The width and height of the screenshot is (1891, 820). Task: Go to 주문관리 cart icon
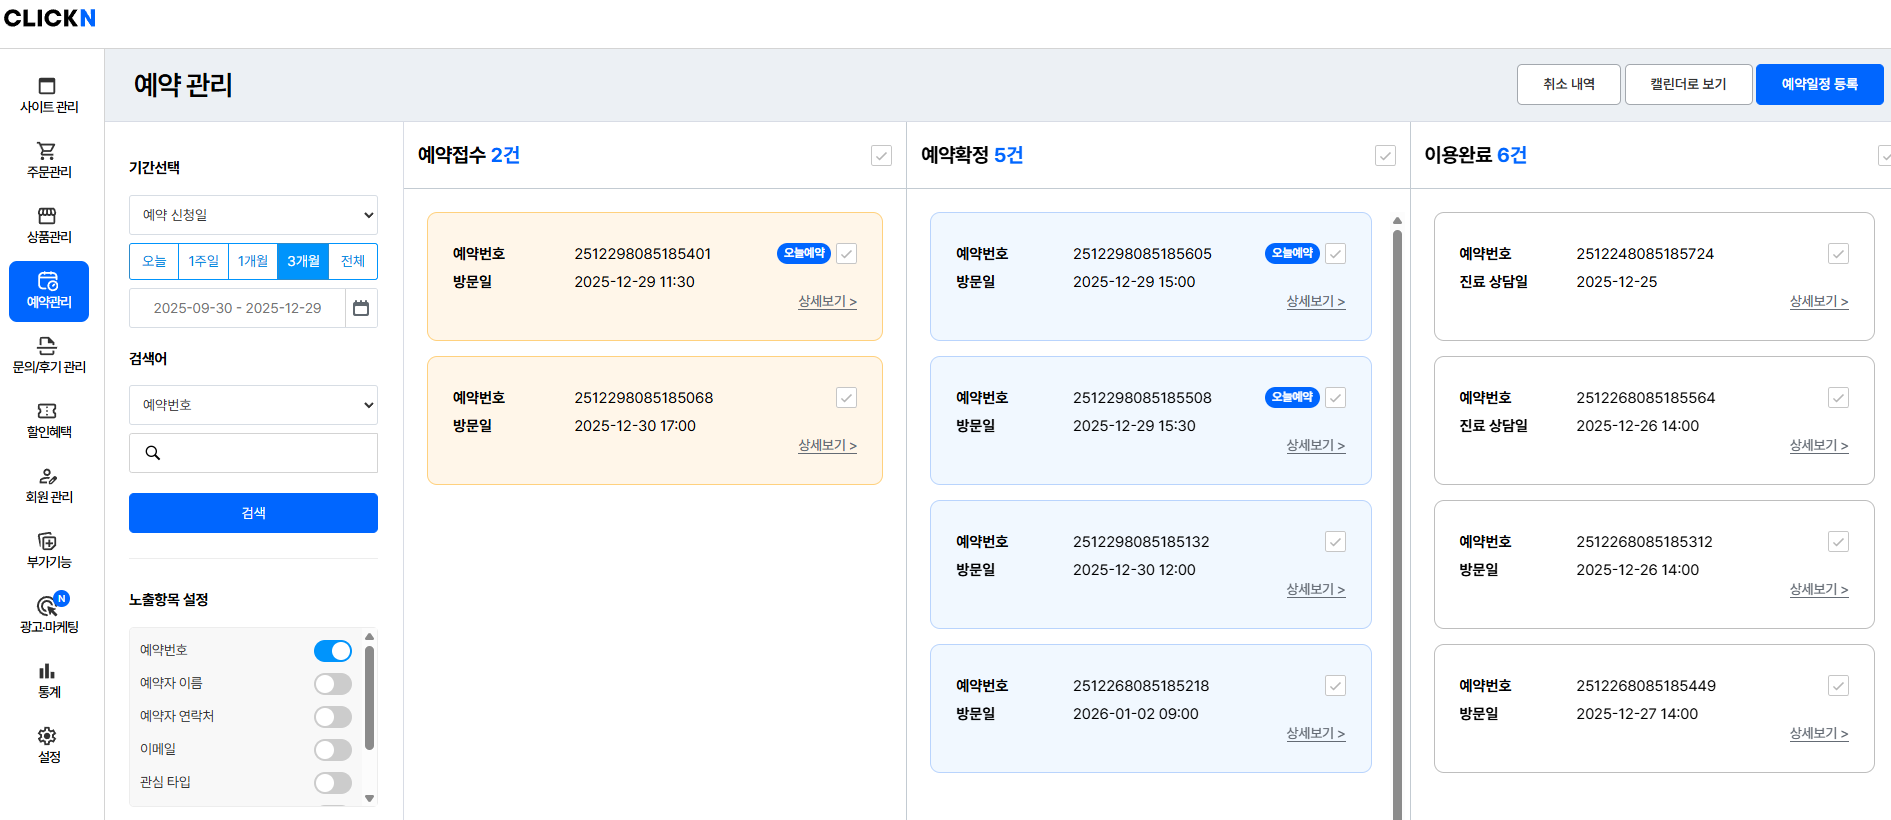[48, 151]
